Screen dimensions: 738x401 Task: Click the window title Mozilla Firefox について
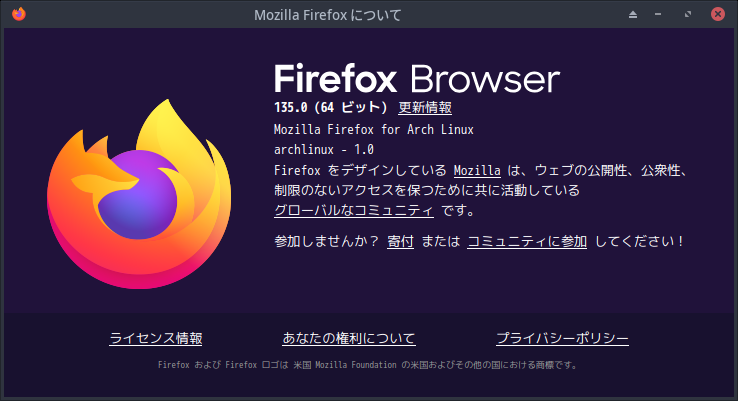click(328, 15)
